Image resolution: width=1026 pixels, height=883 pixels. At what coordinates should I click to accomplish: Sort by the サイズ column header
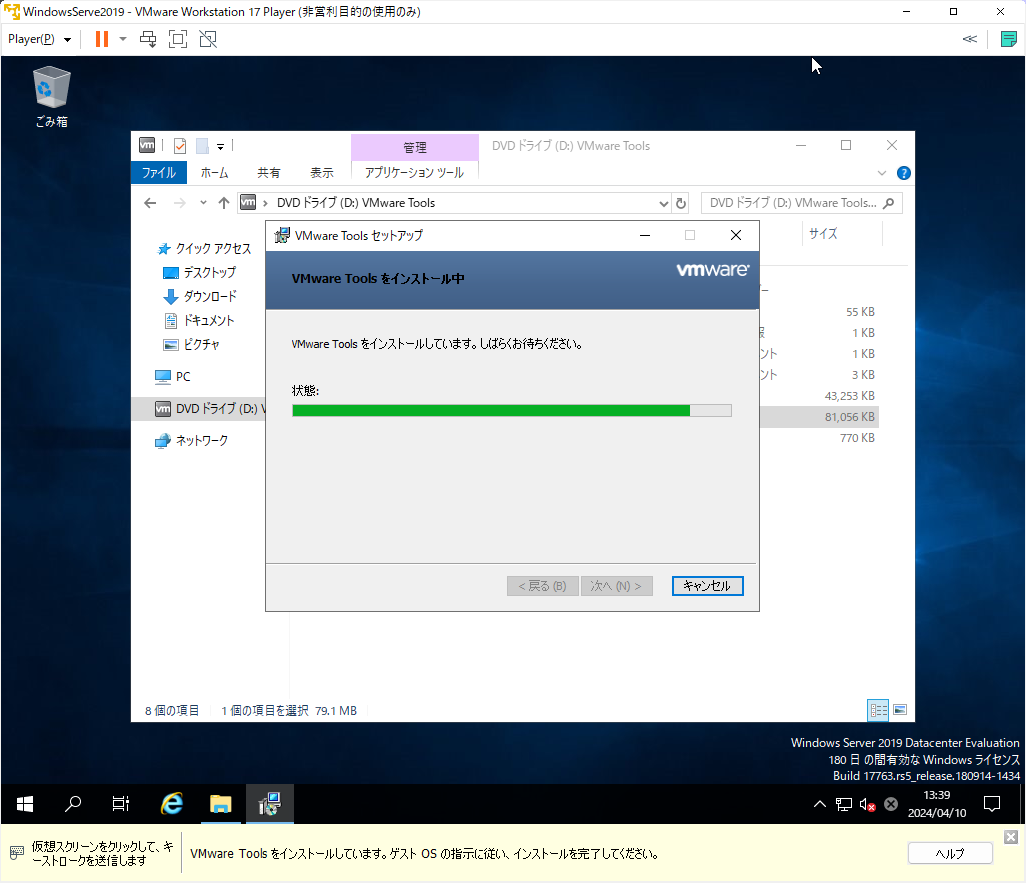842,234
